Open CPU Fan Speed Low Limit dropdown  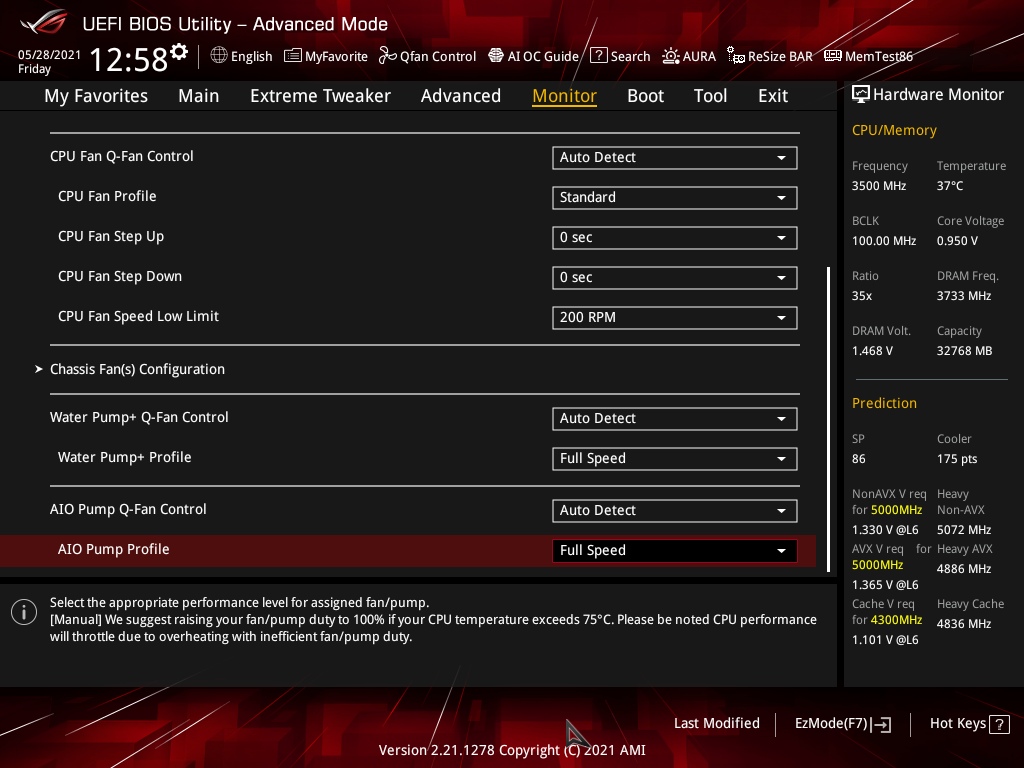tap(675, 317)
